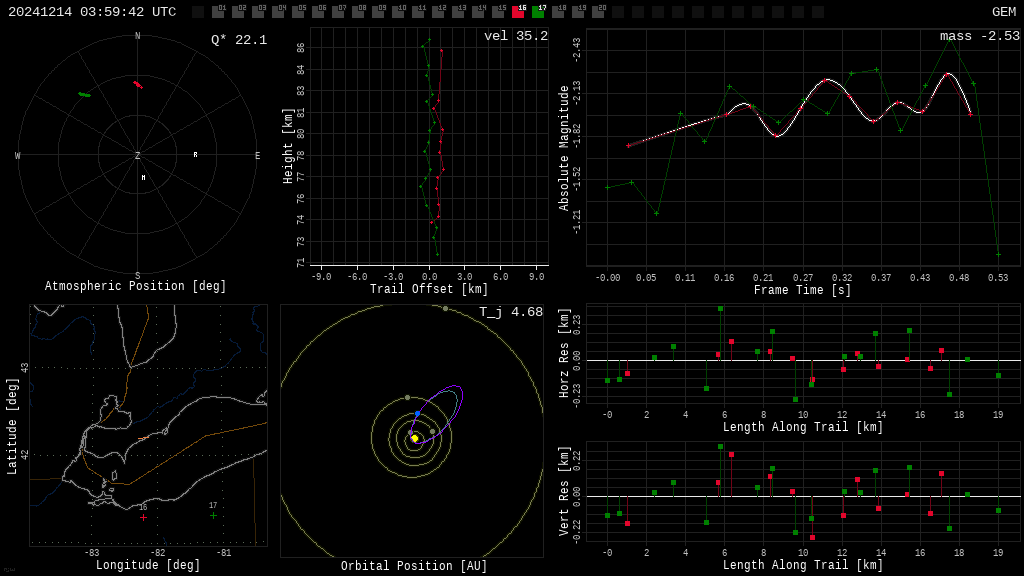Click the red station 16 cross on map
Screen dimensions: 1024x576
(143, 517)
